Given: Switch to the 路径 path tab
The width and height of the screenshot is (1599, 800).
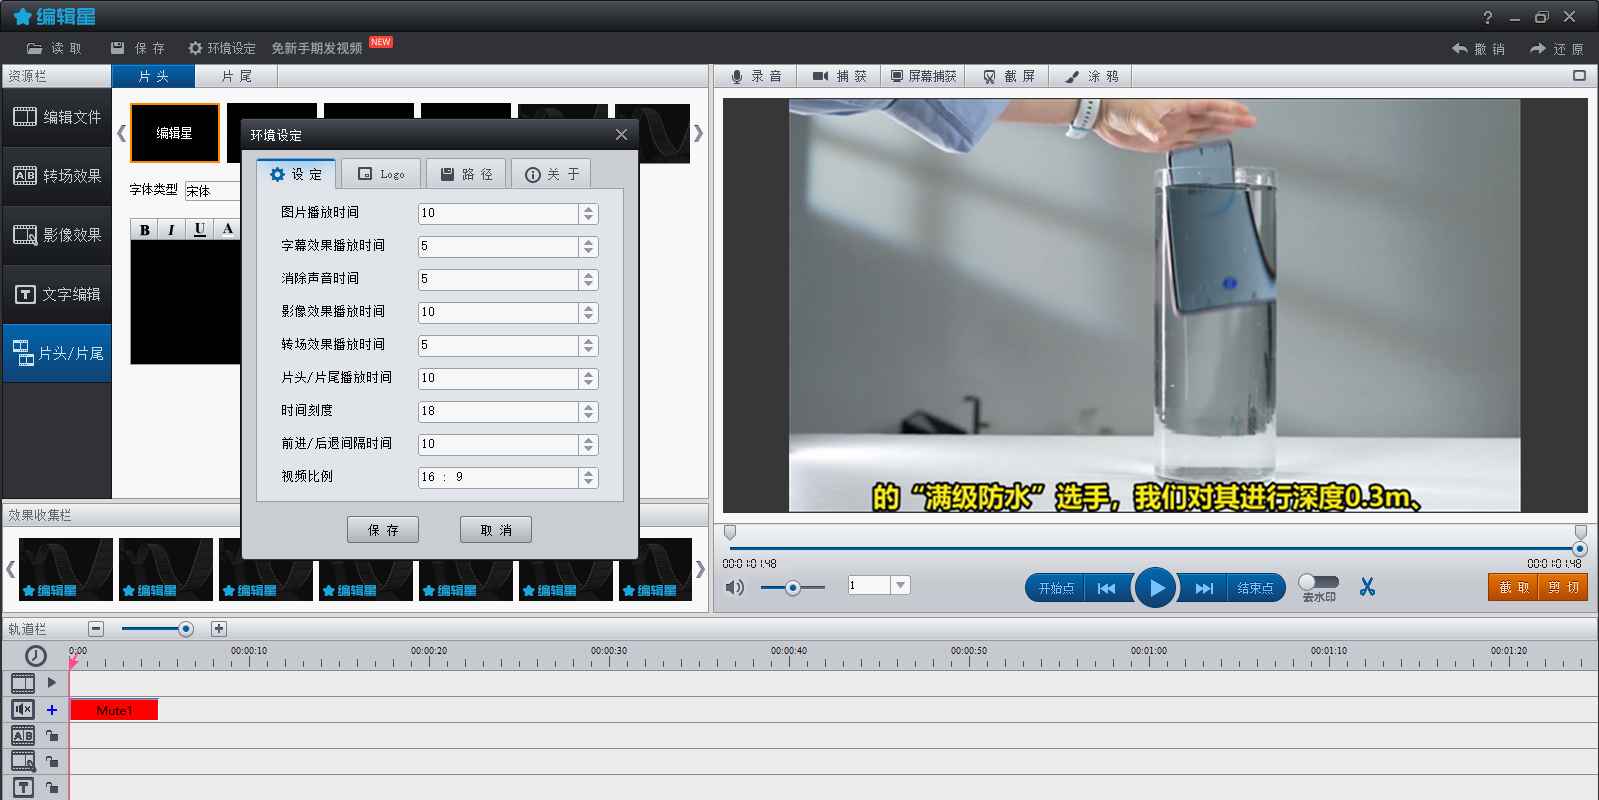Looking at the screenshot, I should pyautogui.click(x=466, y=174).
